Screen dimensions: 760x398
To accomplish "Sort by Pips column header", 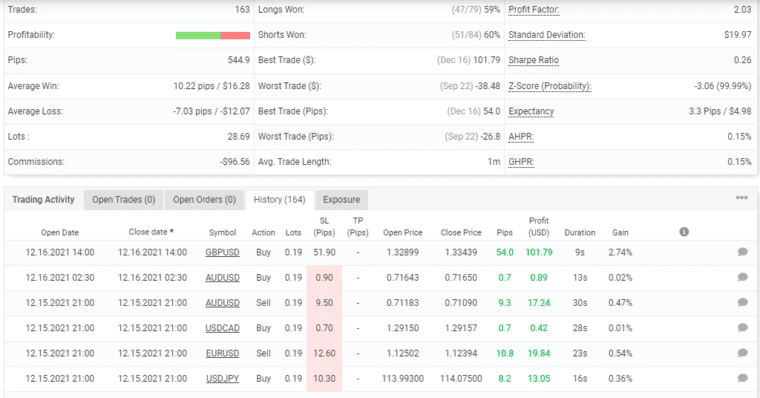I will pyautogui.click(x=505, y=232).
